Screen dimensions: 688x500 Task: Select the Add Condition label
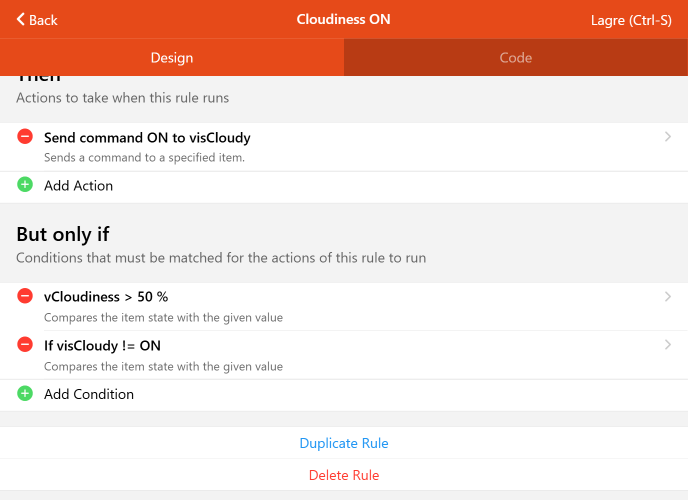pyautogui.click(x=89, y=394)
